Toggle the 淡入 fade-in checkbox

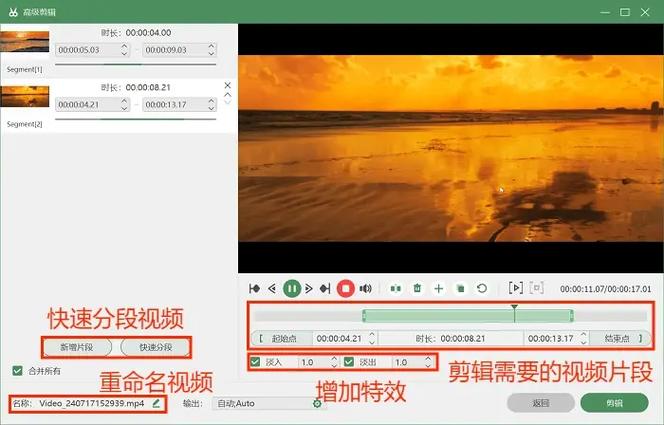point(256,362)
